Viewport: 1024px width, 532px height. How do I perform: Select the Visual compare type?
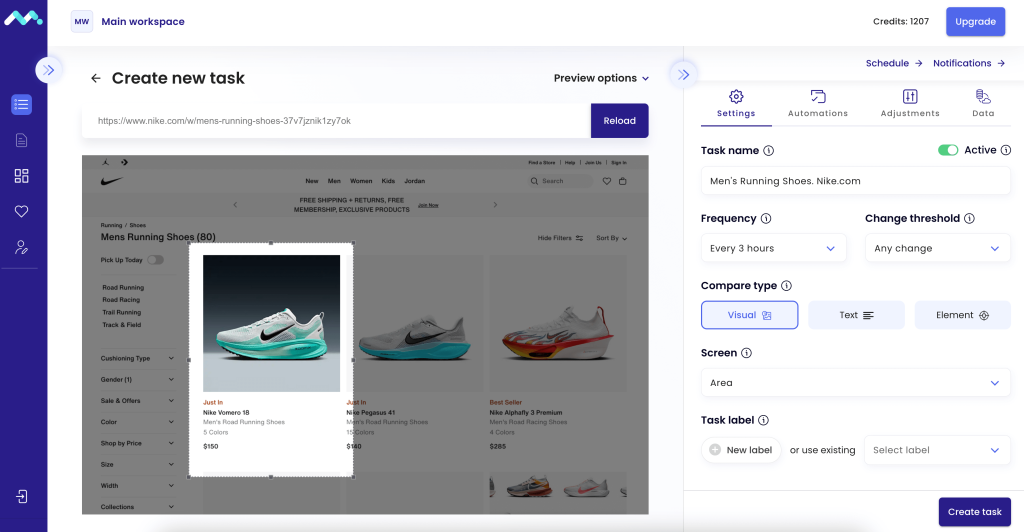pos(749,315)
